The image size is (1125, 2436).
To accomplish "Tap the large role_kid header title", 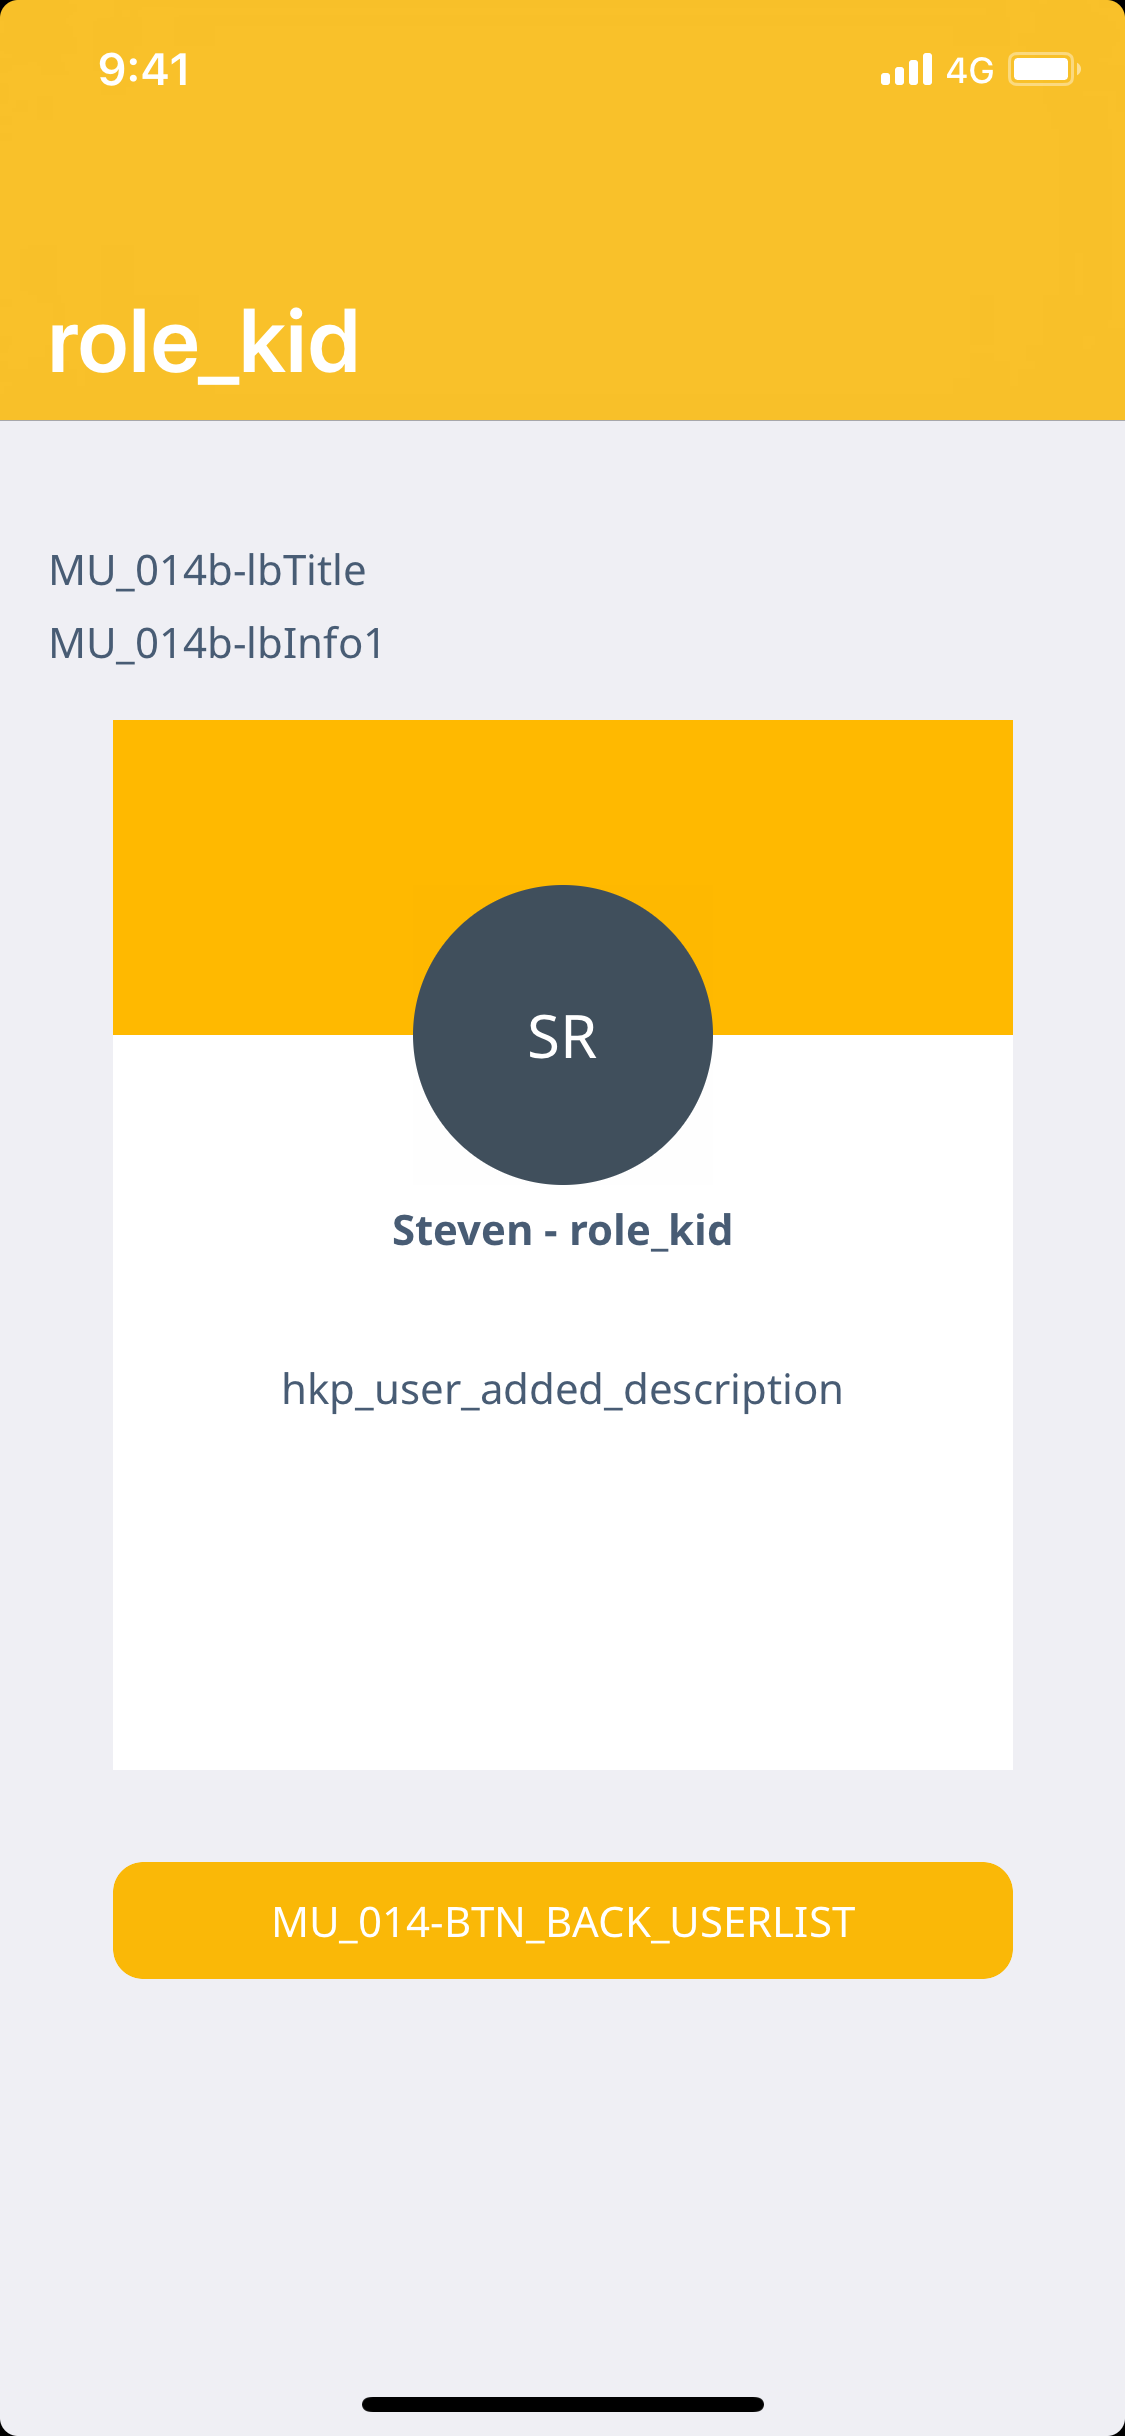I will (204, 342).
